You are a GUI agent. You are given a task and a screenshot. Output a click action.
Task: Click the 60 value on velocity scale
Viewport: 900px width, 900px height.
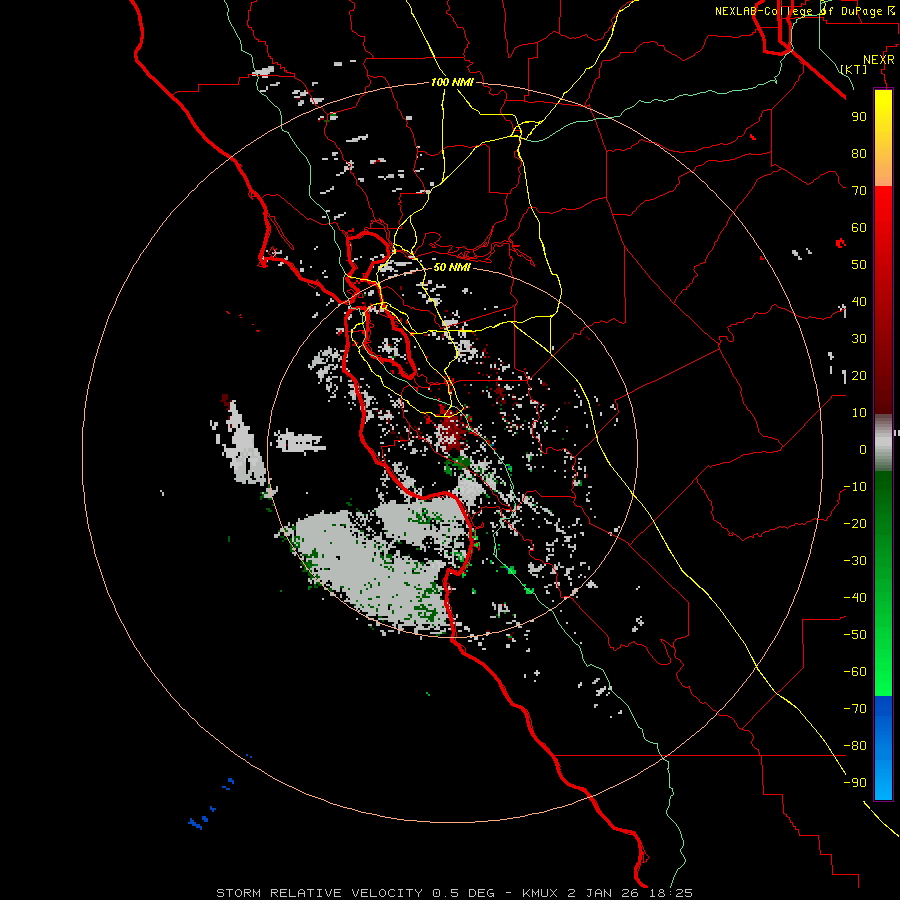click(859, 228)
